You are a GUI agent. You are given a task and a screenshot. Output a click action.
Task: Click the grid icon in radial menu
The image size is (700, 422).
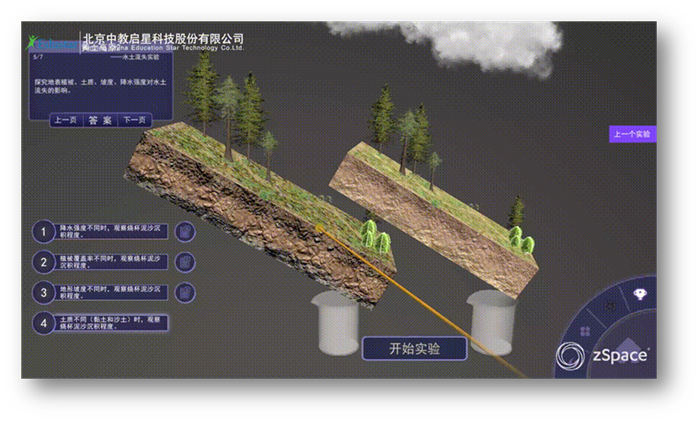point(585,331)
